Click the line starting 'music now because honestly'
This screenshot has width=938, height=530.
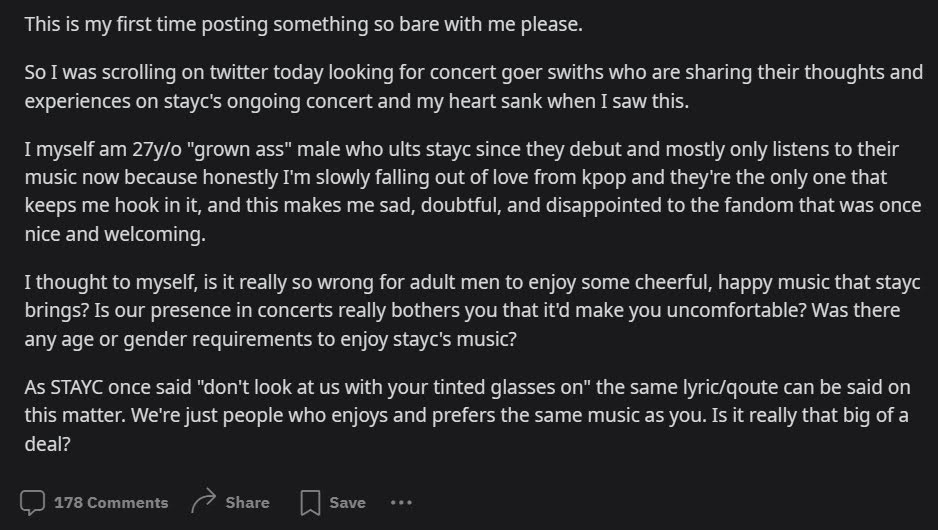(x=455, y=177)
